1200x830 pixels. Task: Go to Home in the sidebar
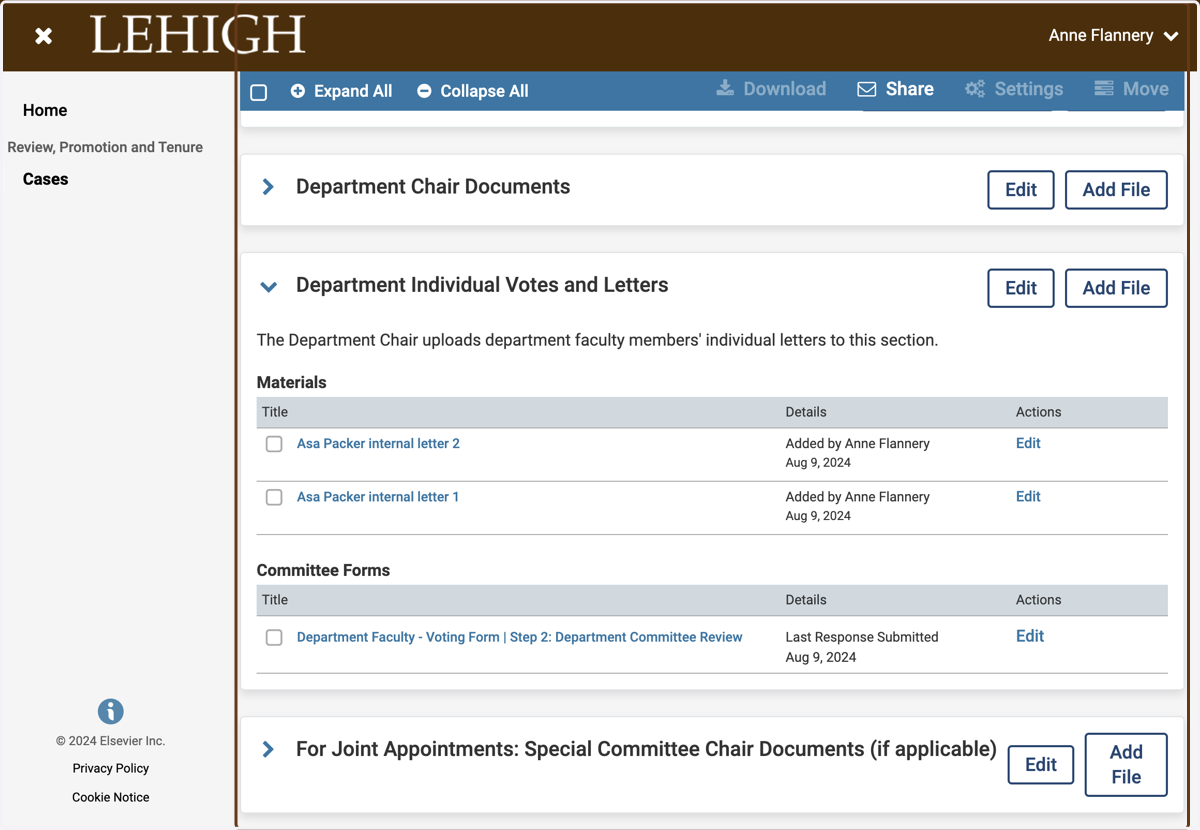tap(45, 110)
